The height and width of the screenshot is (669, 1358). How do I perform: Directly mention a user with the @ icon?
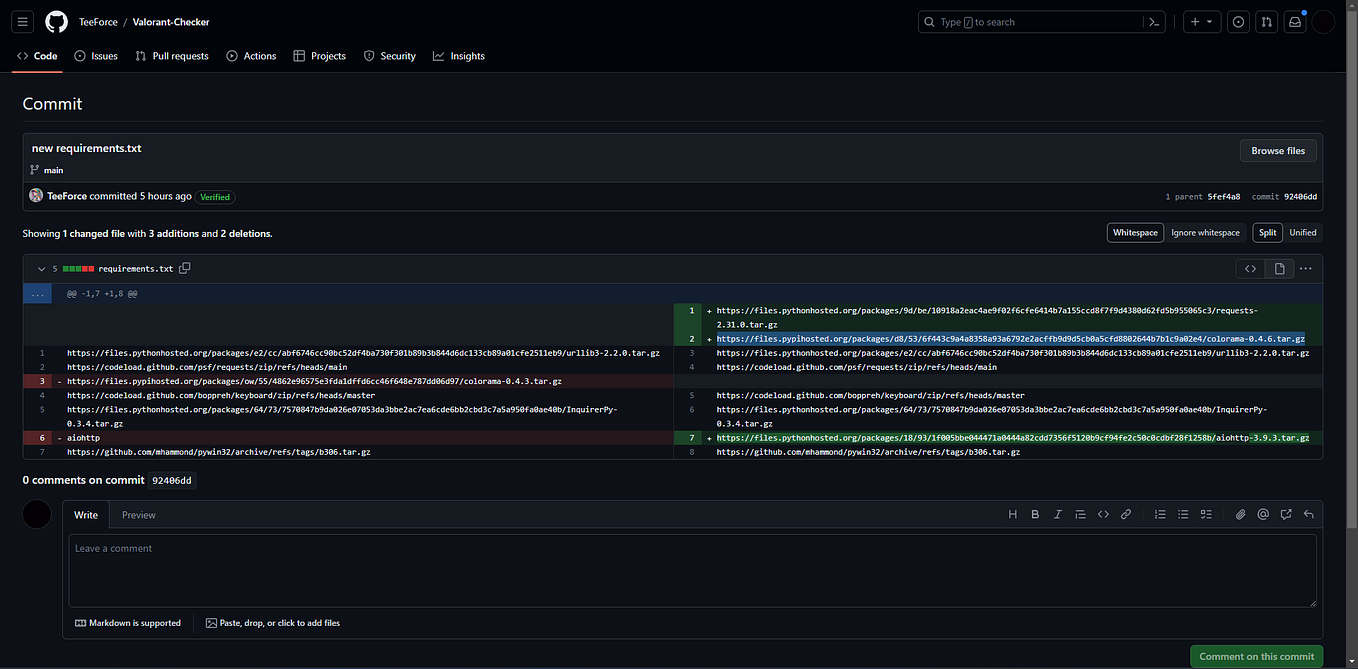[1263, 514]
